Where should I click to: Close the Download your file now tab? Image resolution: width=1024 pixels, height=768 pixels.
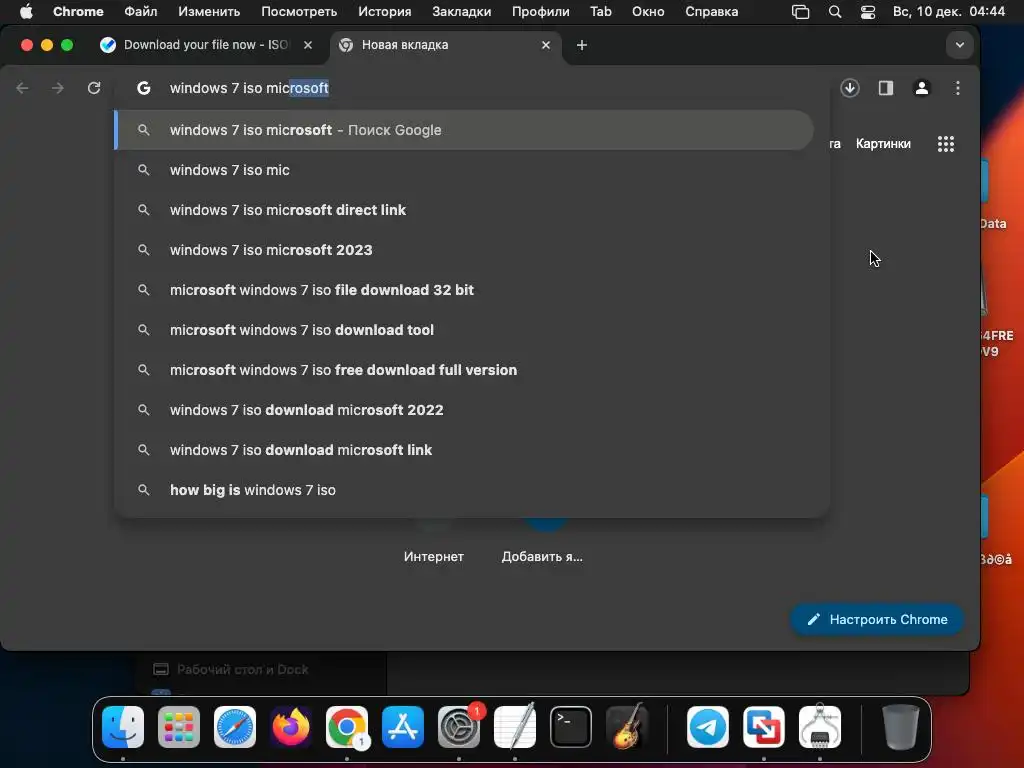pos(308,45)
